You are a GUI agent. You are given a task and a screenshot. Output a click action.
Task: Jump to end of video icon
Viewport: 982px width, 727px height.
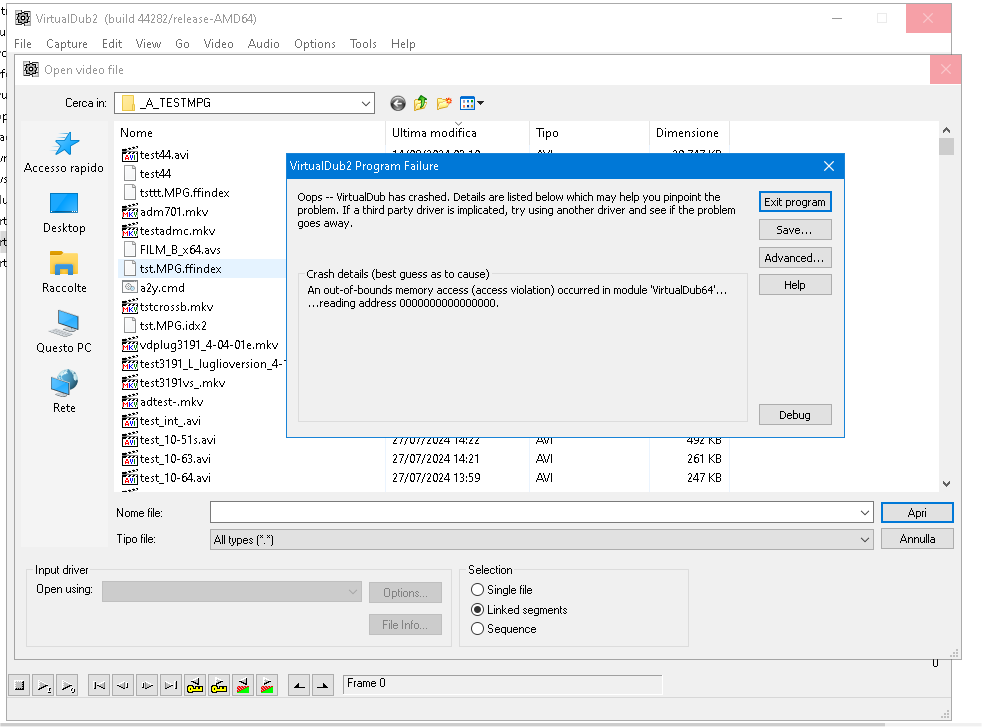(171, 686)
